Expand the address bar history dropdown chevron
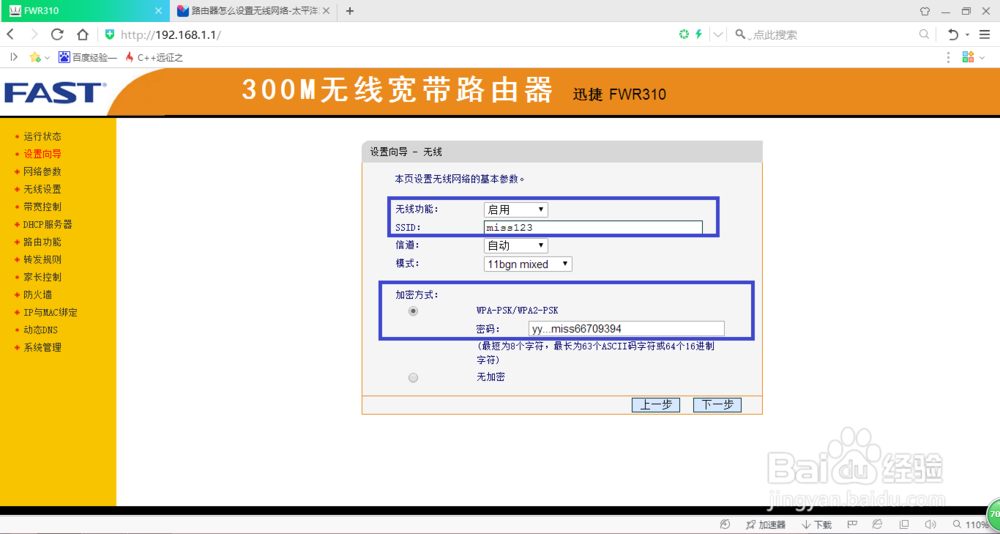This screenshot has width=1000, height=534. pyautogui.click(x=719, y=34)
